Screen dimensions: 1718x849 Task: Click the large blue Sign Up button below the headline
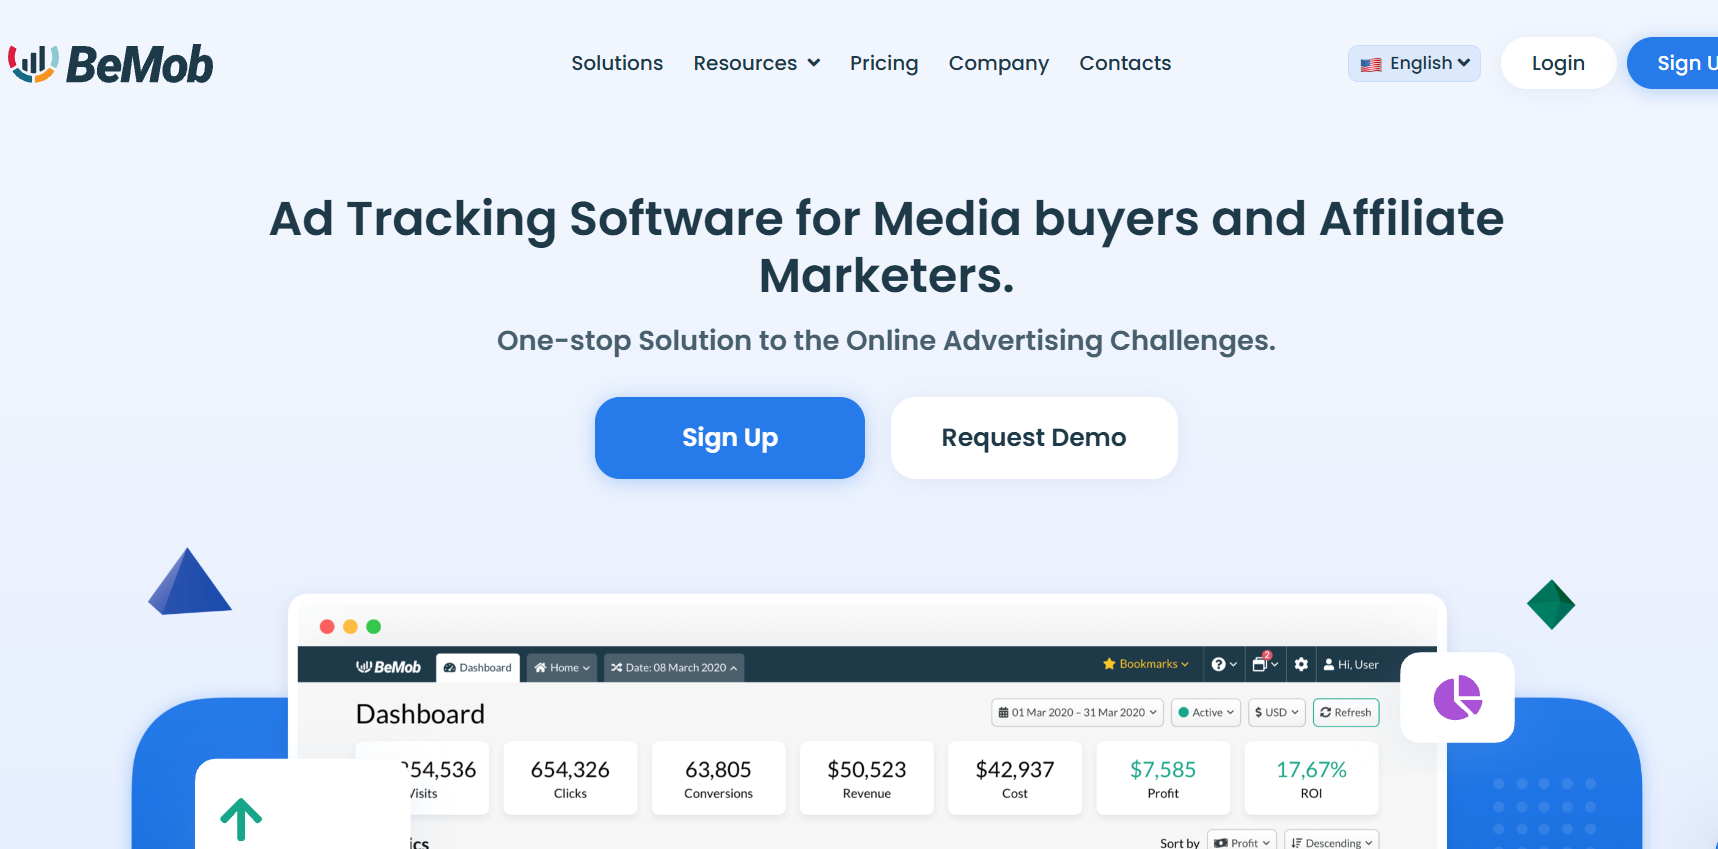[x=730, y=438]
